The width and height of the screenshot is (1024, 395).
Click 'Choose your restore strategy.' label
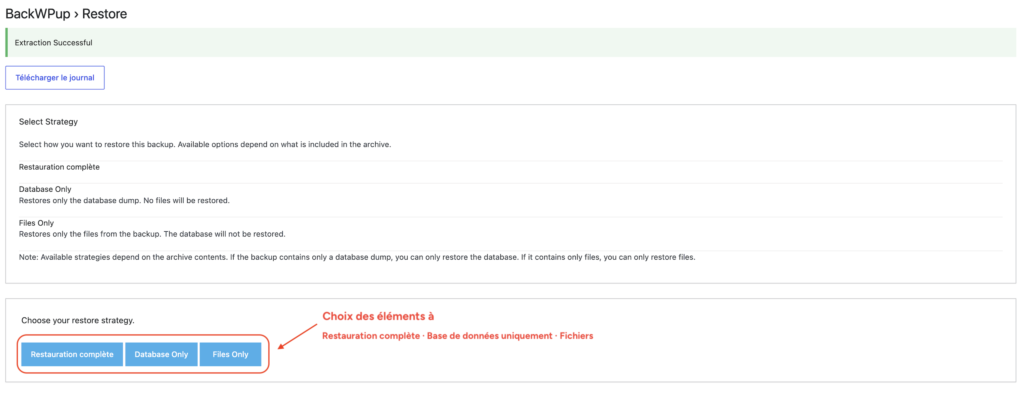tap(78, 321)
